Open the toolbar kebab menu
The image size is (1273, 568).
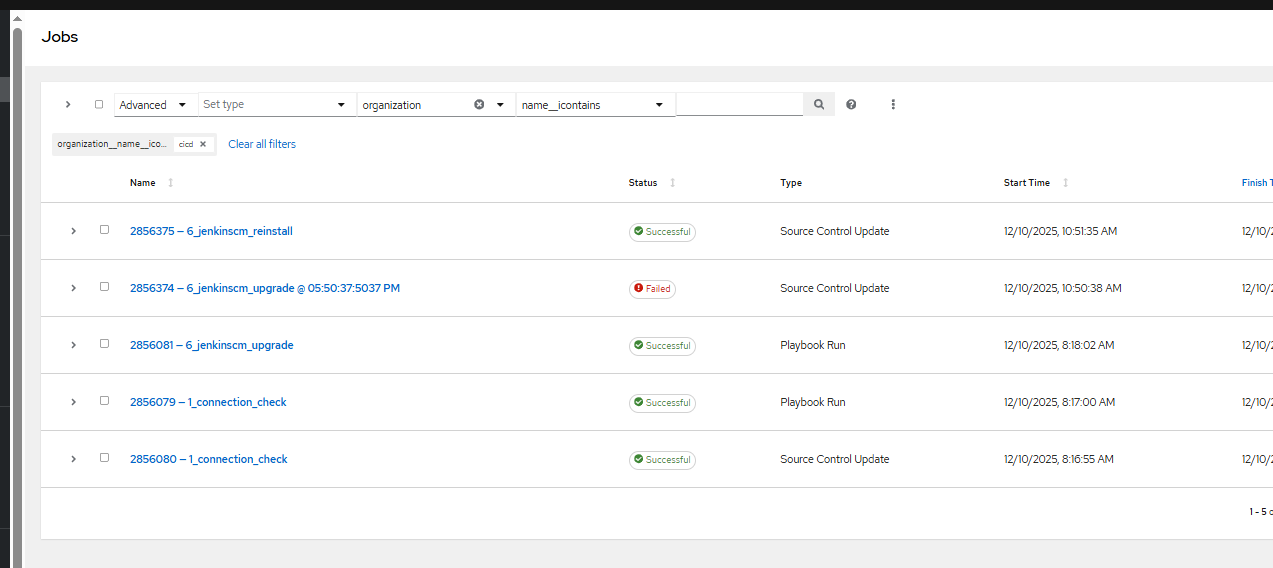click(x=893, y=104)
